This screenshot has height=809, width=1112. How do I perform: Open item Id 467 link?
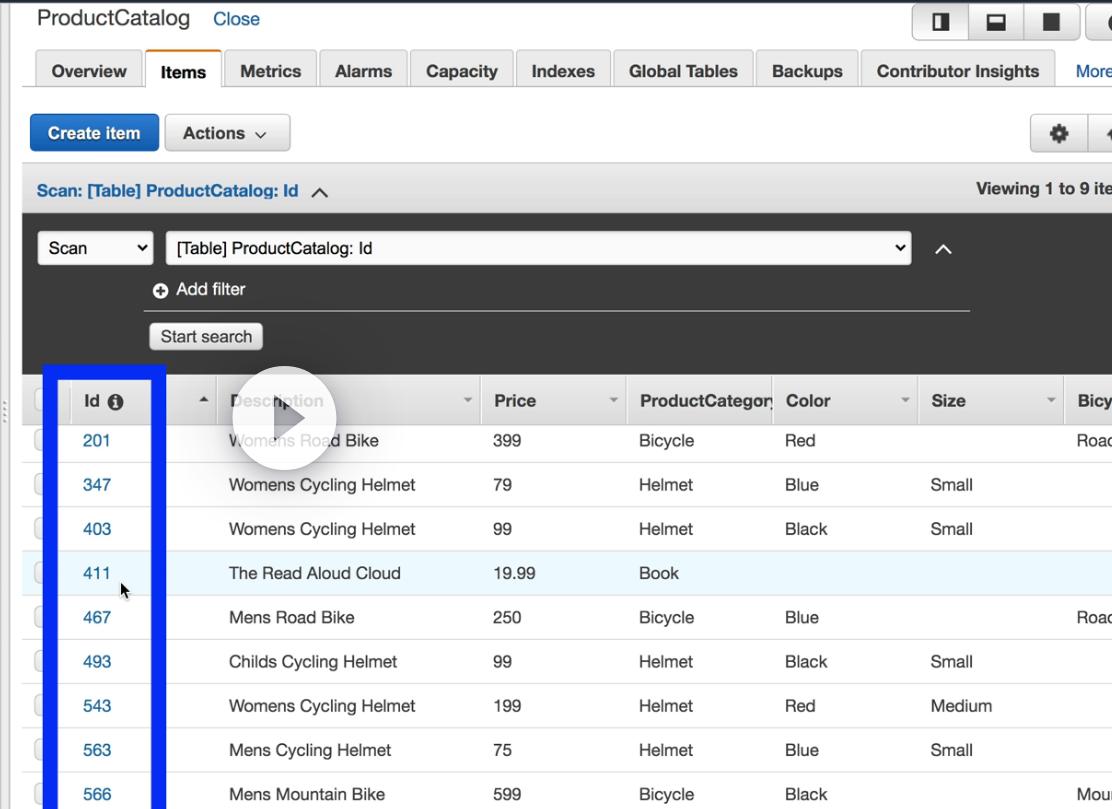tap(97, 617)
